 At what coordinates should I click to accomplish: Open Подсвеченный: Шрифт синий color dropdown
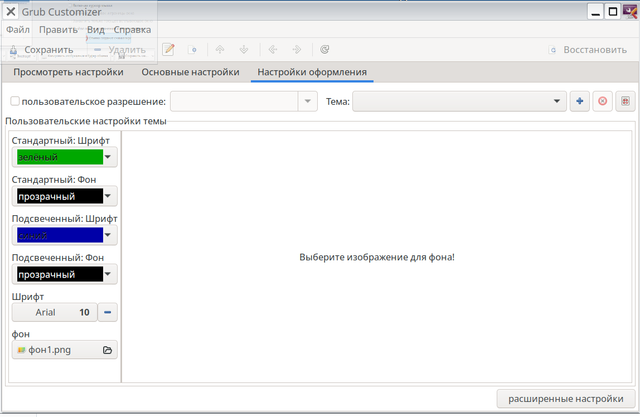64,235
